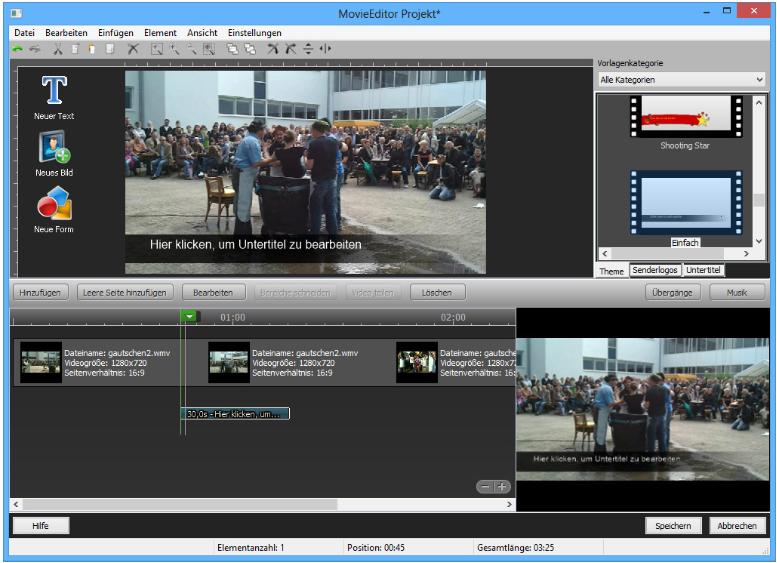Open the Einfügen menu

pyautogui.click(x=115, y=33)
